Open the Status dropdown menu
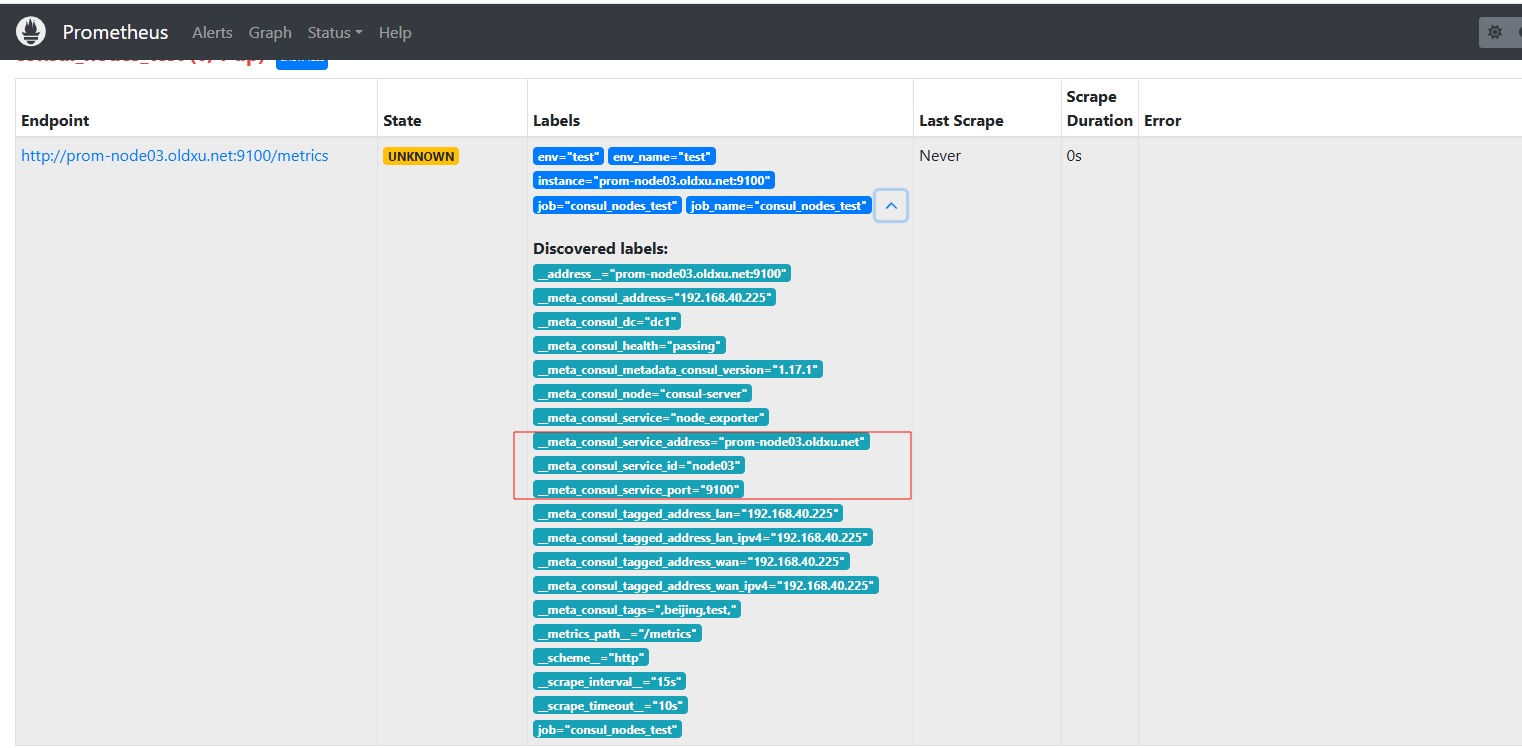Screen dimensions: 1522x748 335,32
